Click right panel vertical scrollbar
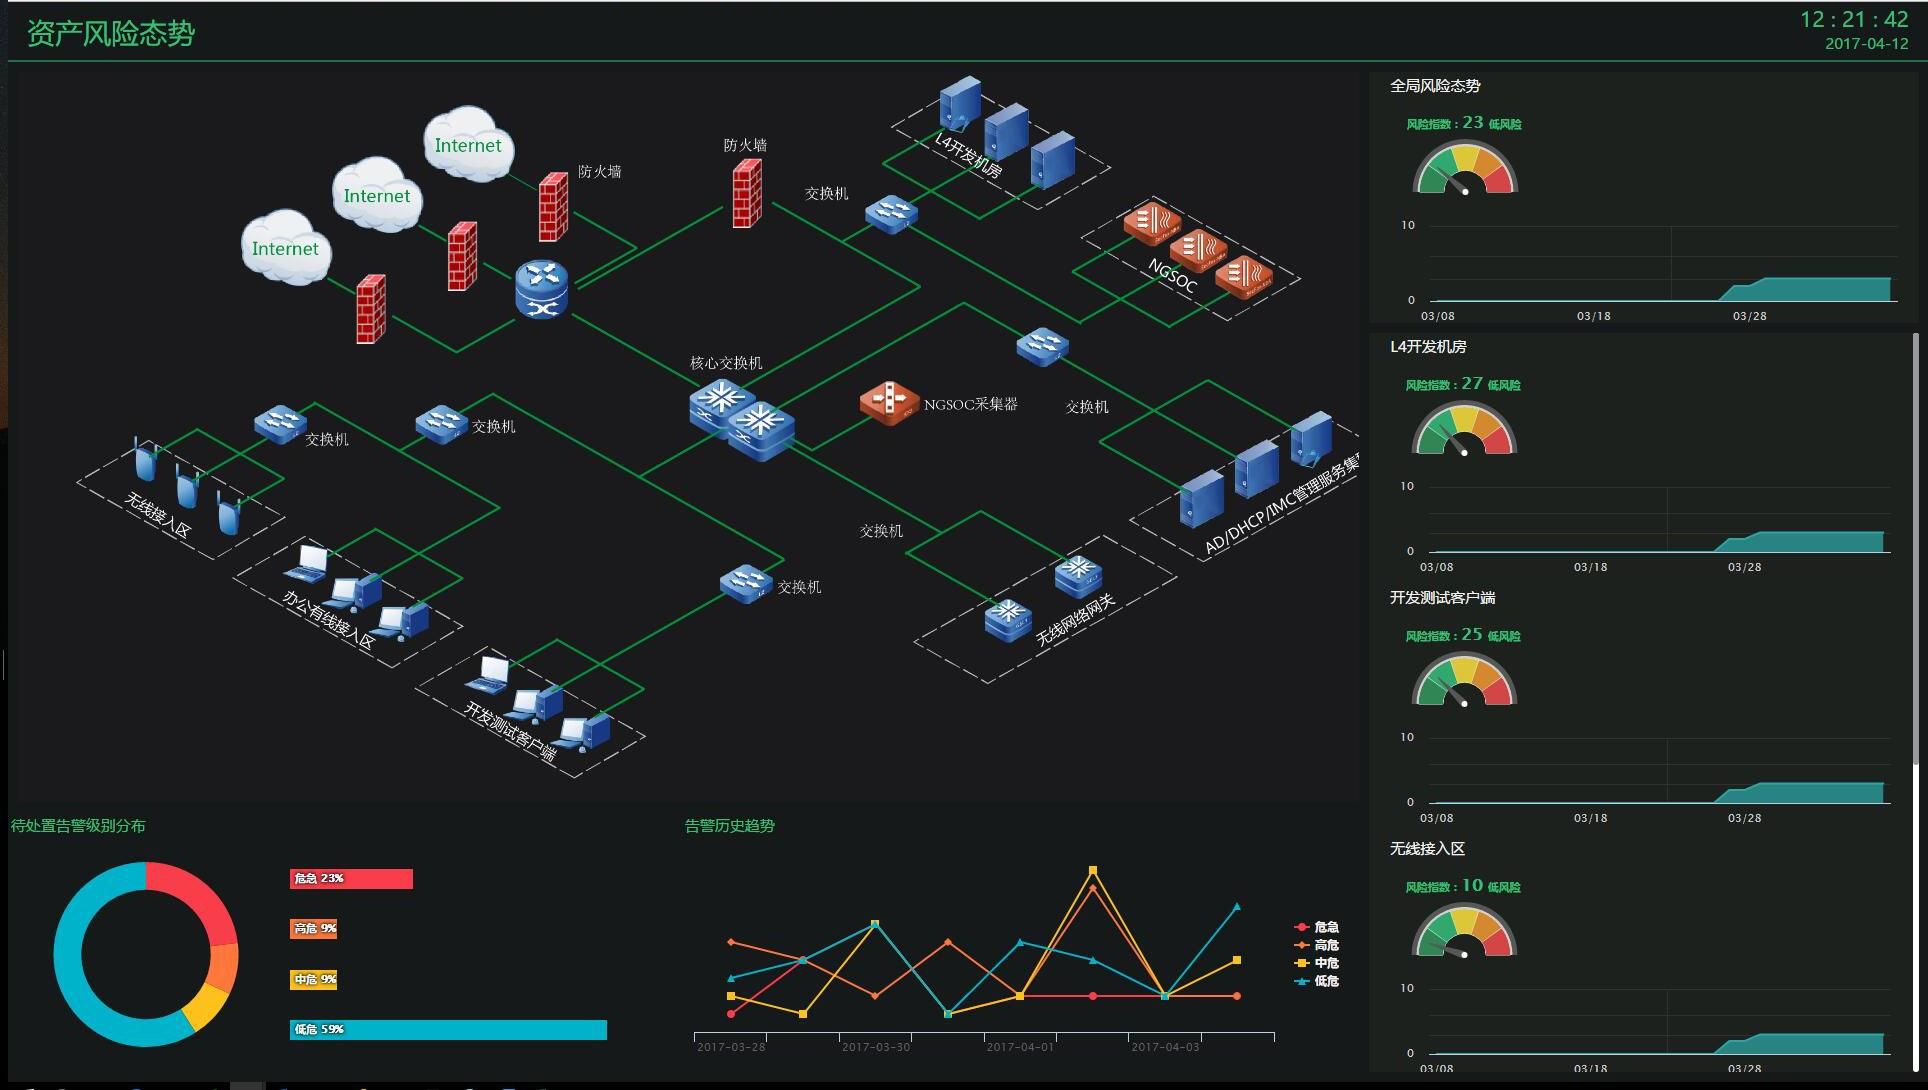Viewport: 1928px width, 1090px height. coord(1916,548)
